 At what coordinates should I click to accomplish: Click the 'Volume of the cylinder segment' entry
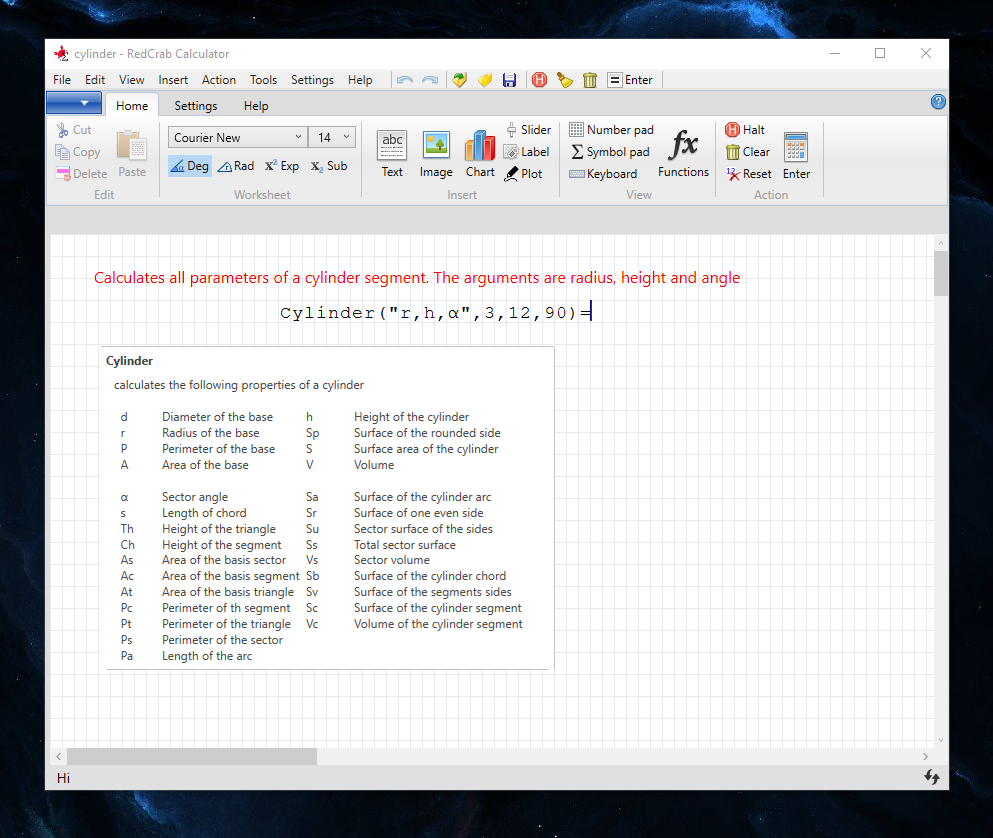438,624
